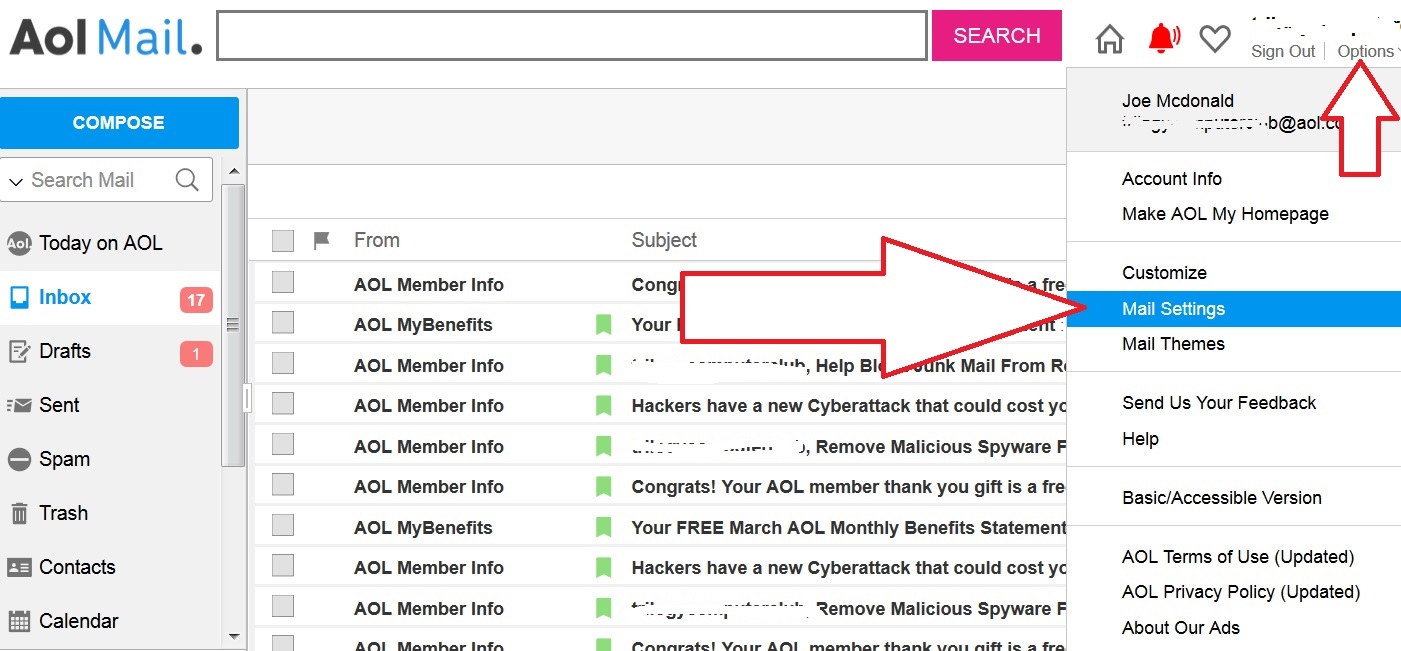Screen dimensions: 1401x651
Task: Click the sidebar collapse handle
Action: (247, 399)
